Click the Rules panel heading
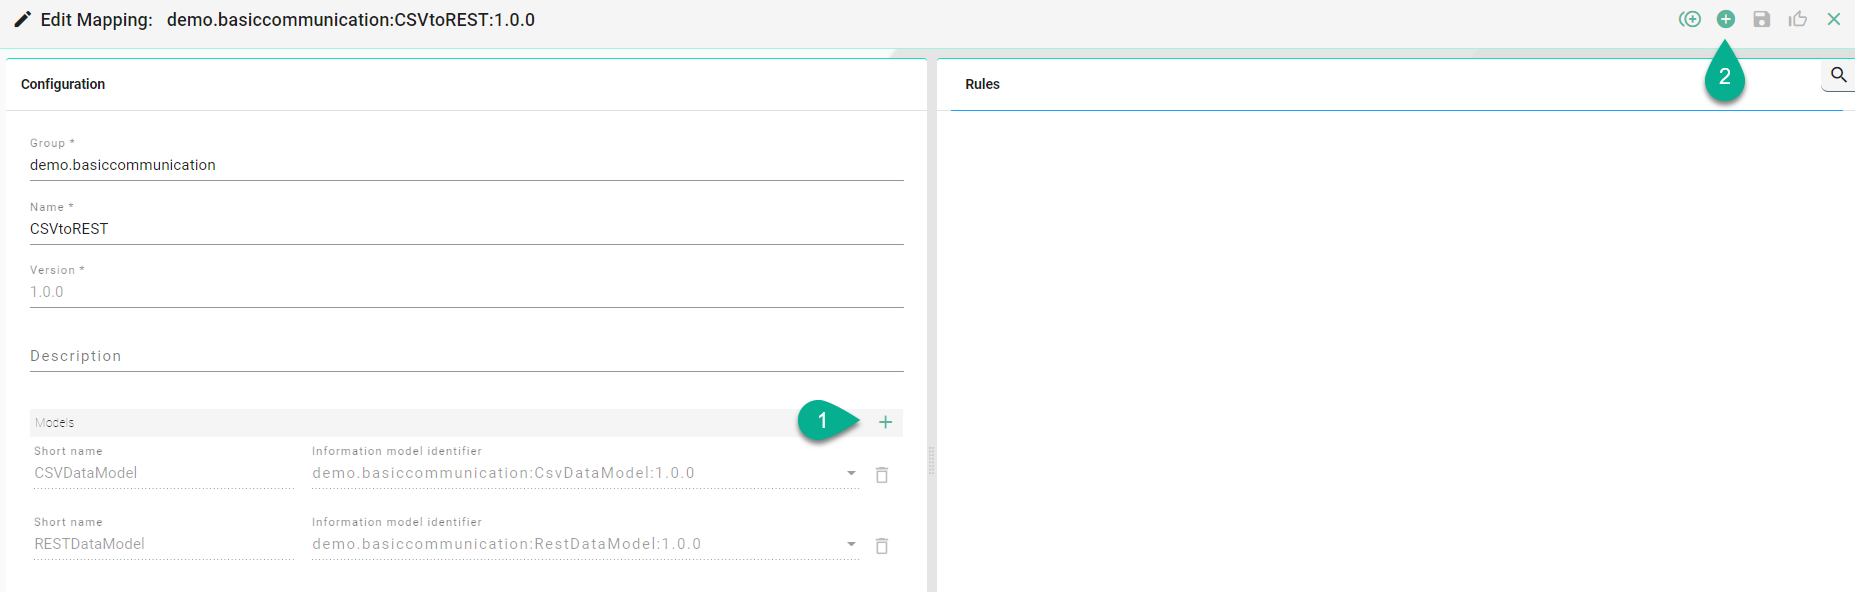The image size is (1855, 592). pyautogui.click(x=982, y=84)
